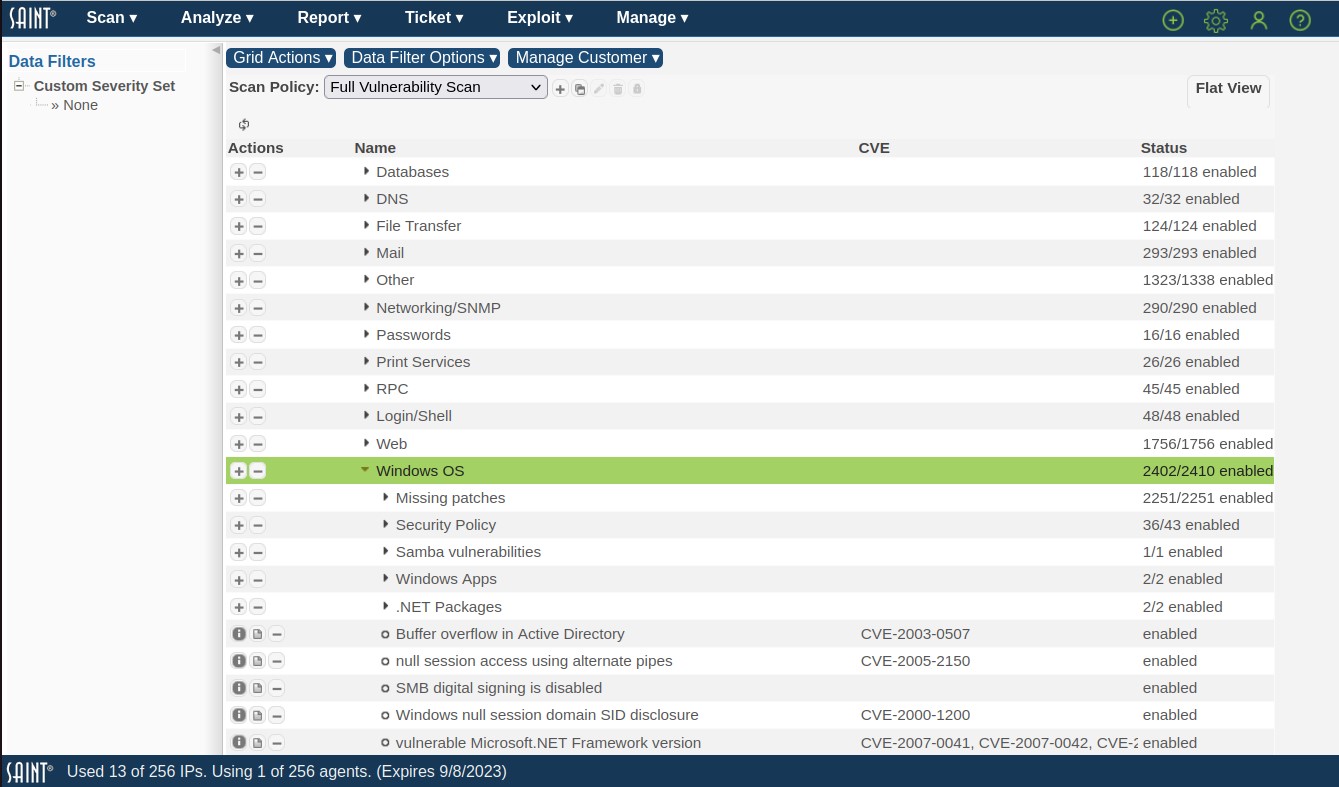Expand the Missing patches subcategory
Image resolution: width=1339 pixels, height=787 pixels.
[385, 497]
